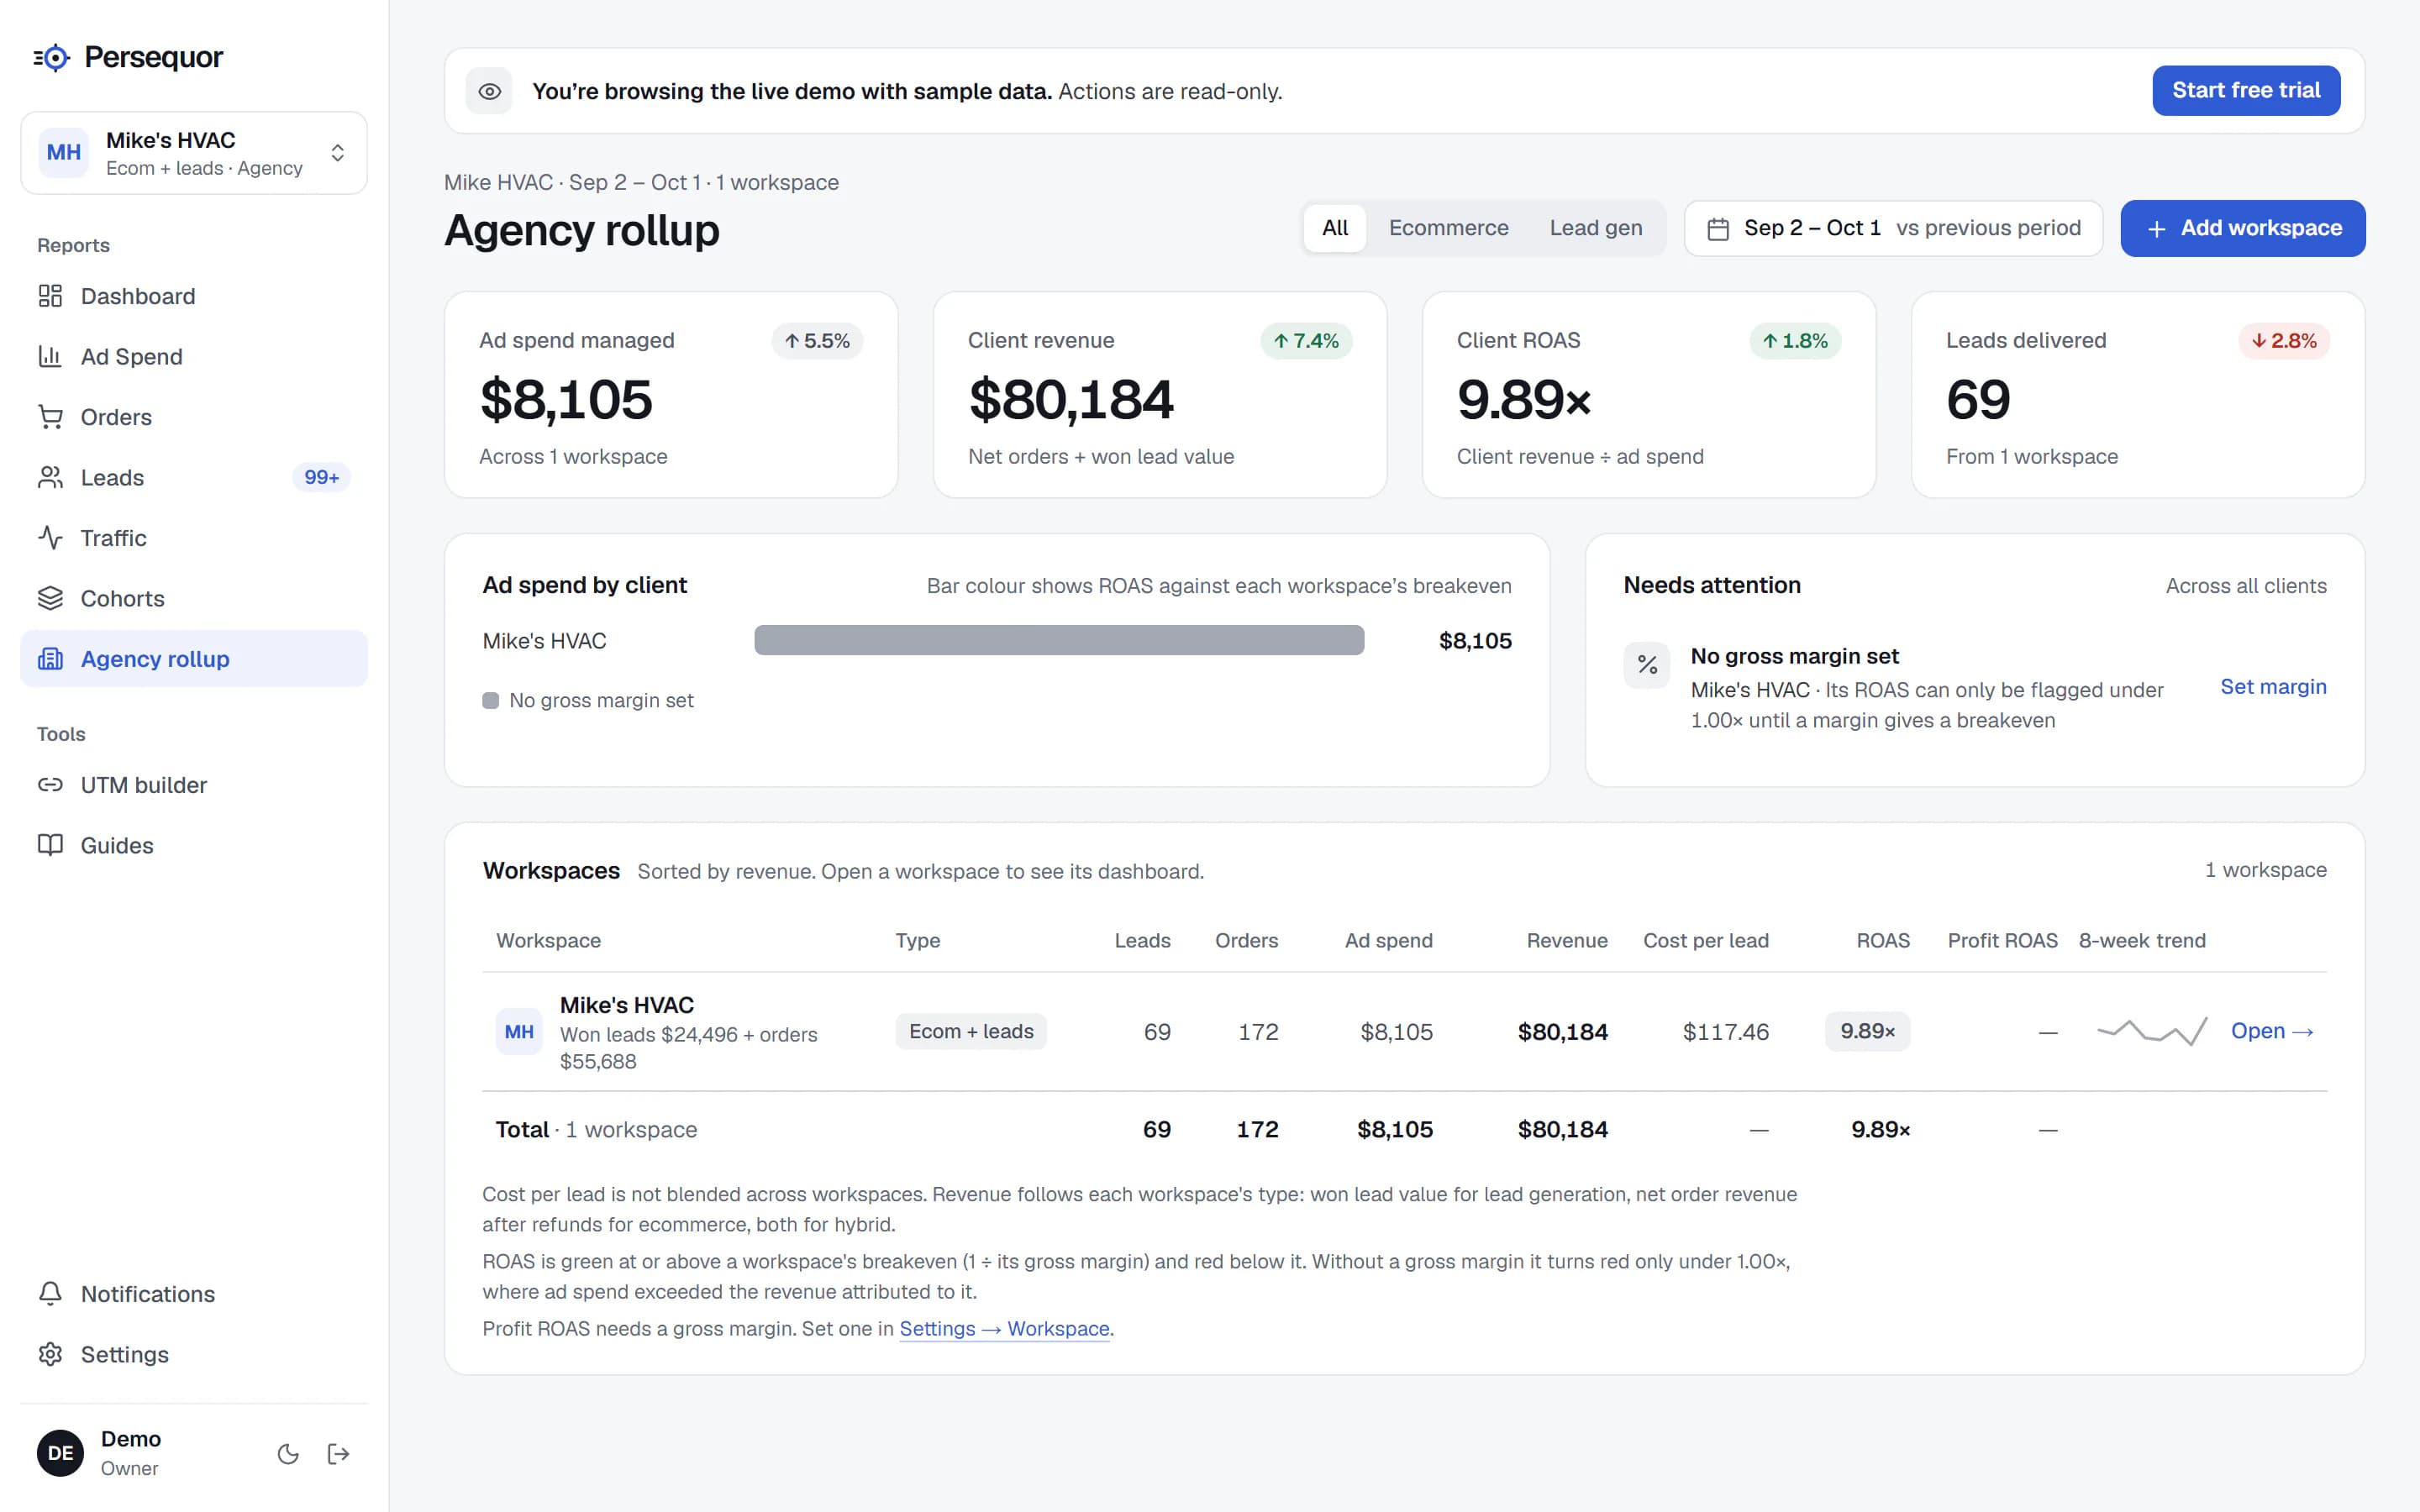Click the $117.46 cost per lead value
The image size is (2420, 1512).
pyautogui.click(x=1725, y=1032)
